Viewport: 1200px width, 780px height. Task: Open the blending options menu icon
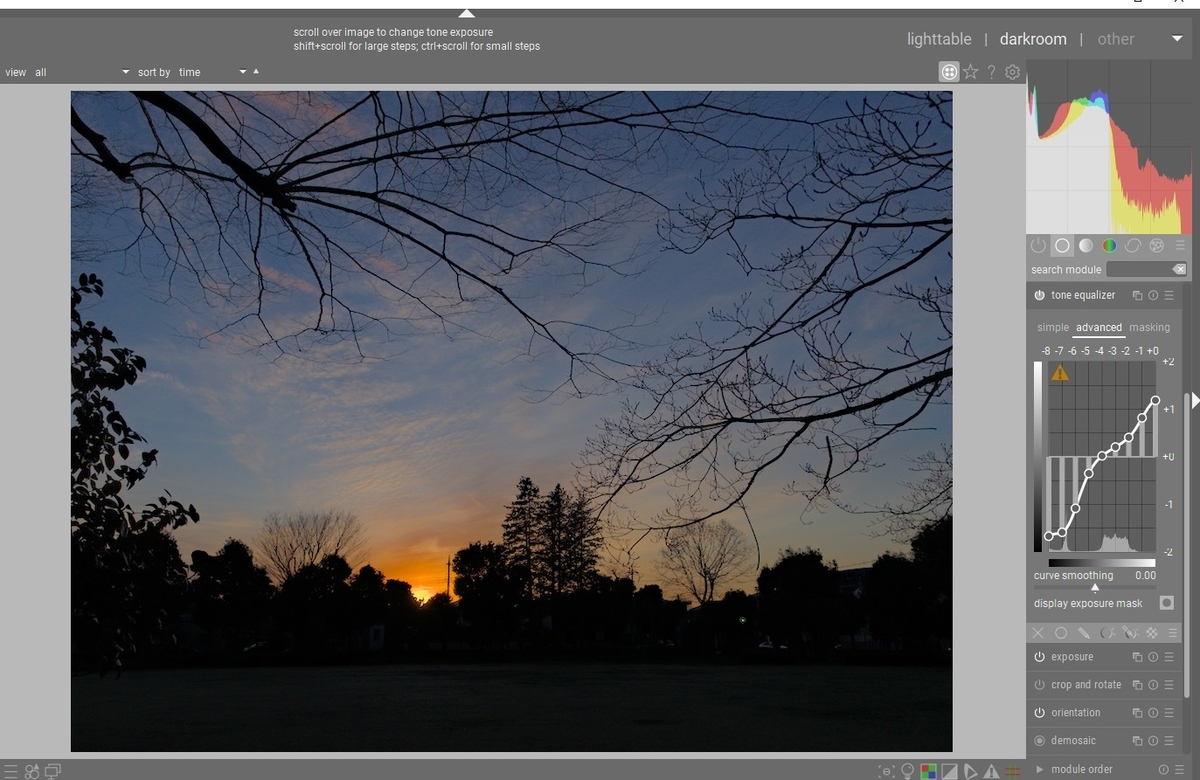1173,633
